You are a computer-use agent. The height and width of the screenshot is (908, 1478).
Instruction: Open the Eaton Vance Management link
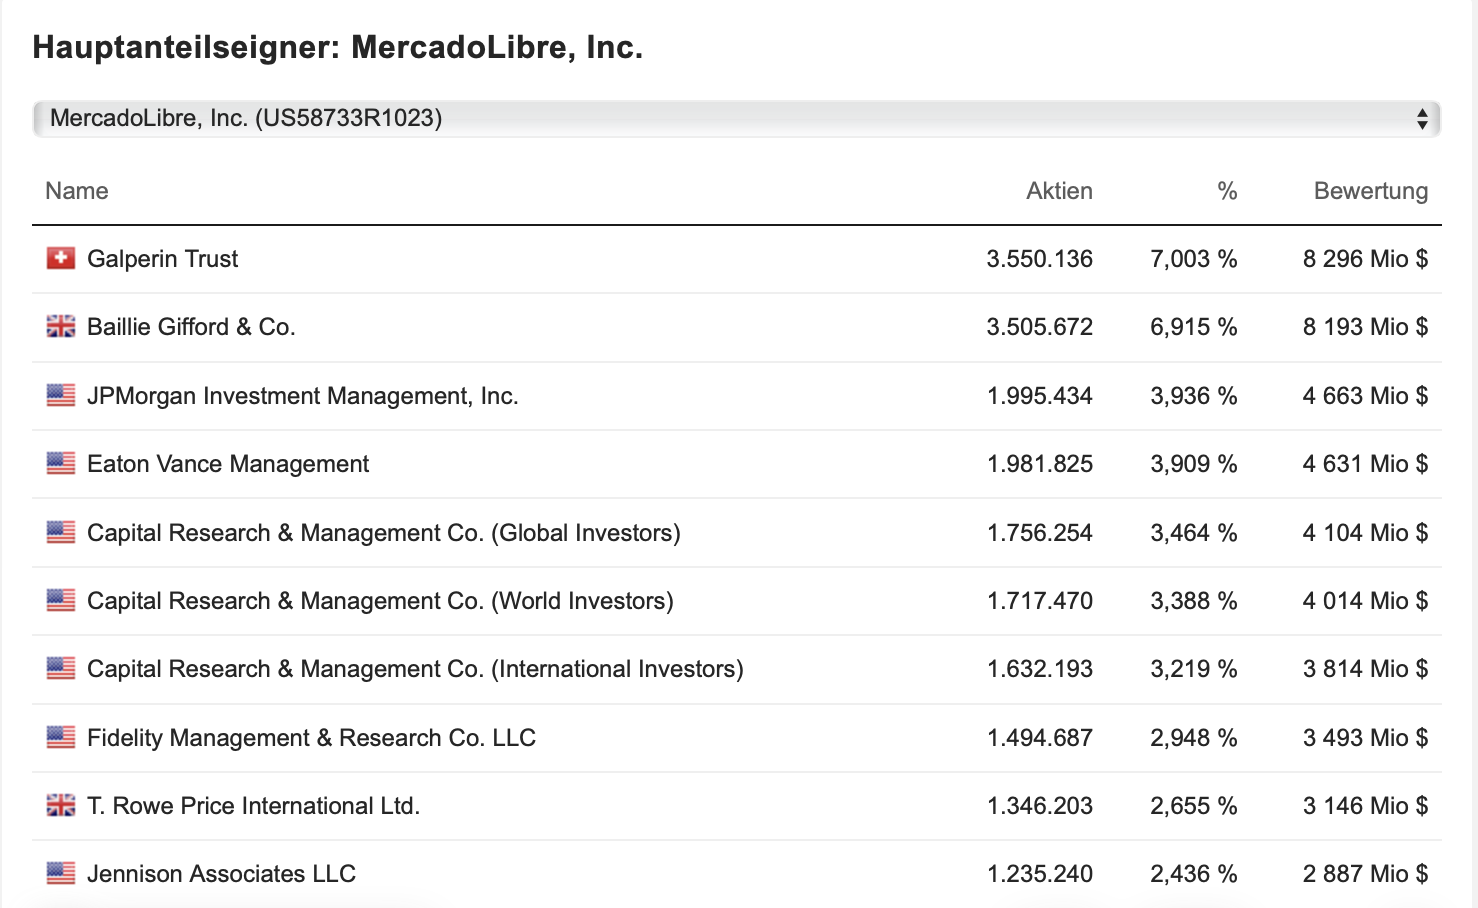click(228, 464)
